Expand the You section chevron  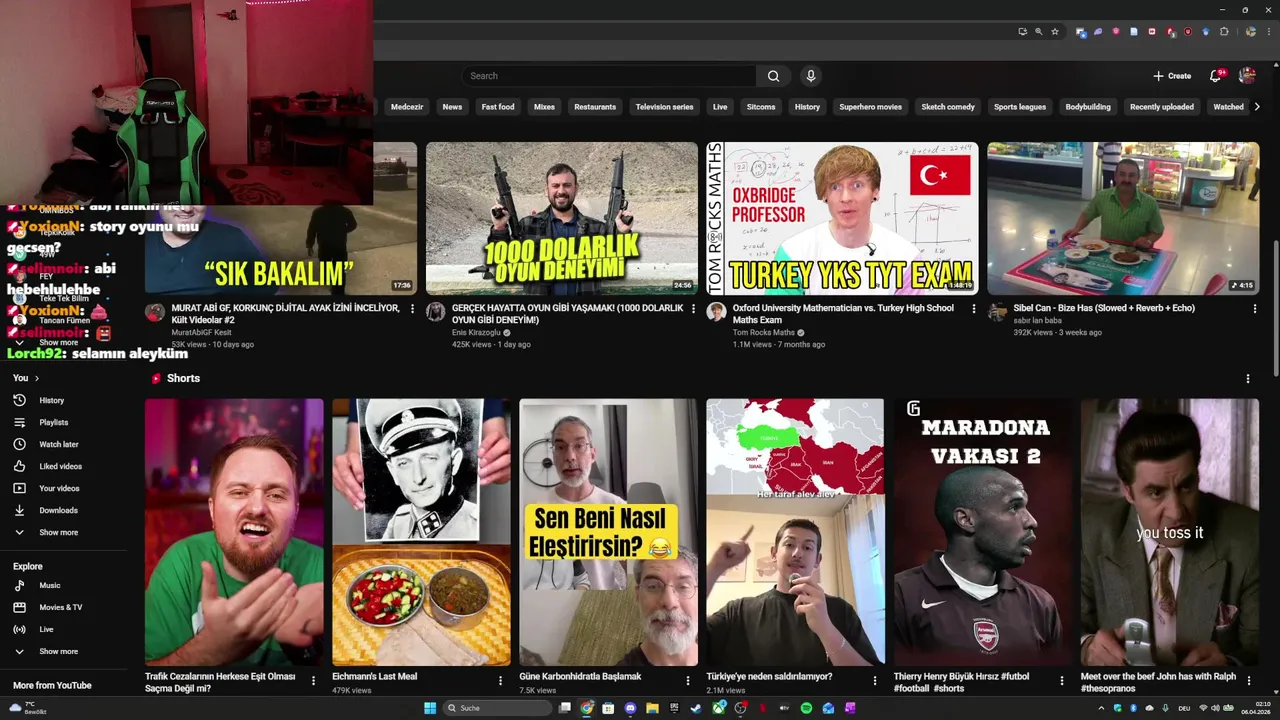click(37, 378)
